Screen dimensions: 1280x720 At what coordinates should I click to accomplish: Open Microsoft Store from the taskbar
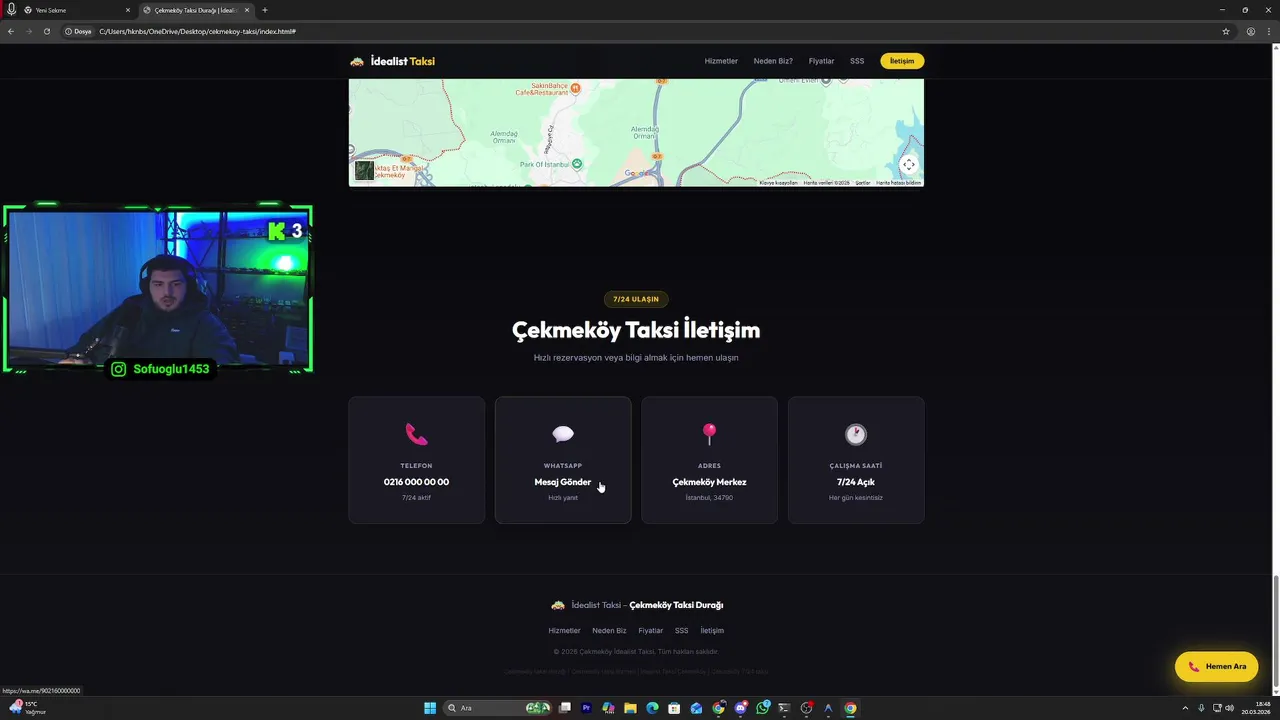[675, 708]
